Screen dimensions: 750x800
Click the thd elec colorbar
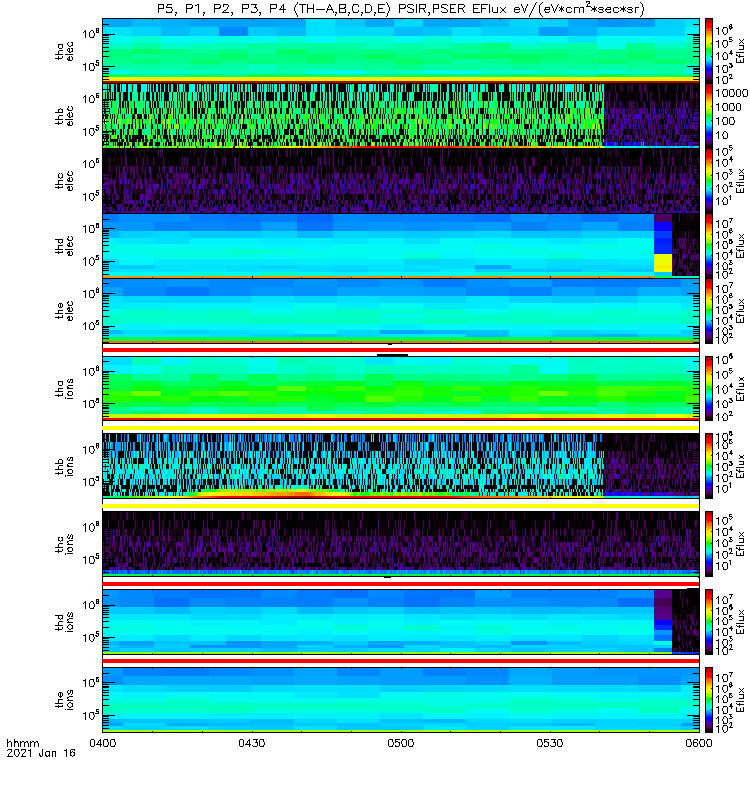[709, 245]
